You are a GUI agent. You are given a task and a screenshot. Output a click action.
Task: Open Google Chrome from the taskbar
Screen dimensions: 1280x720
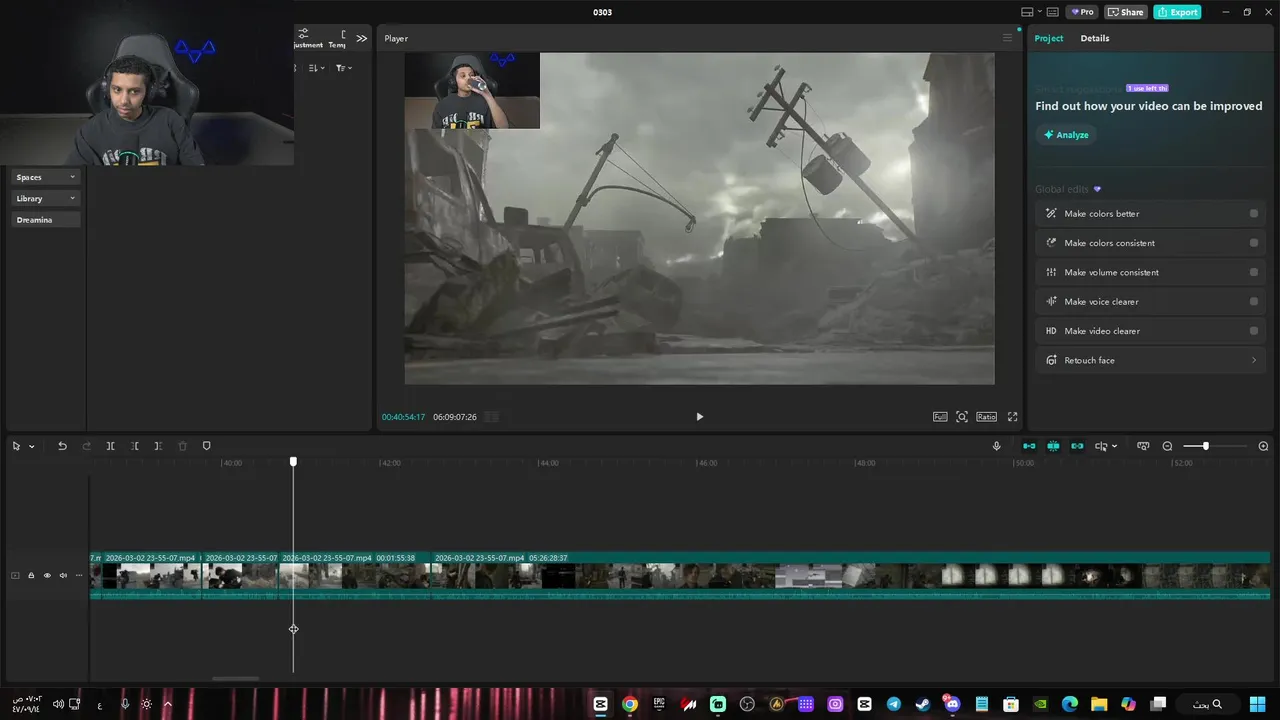point(629,704)
